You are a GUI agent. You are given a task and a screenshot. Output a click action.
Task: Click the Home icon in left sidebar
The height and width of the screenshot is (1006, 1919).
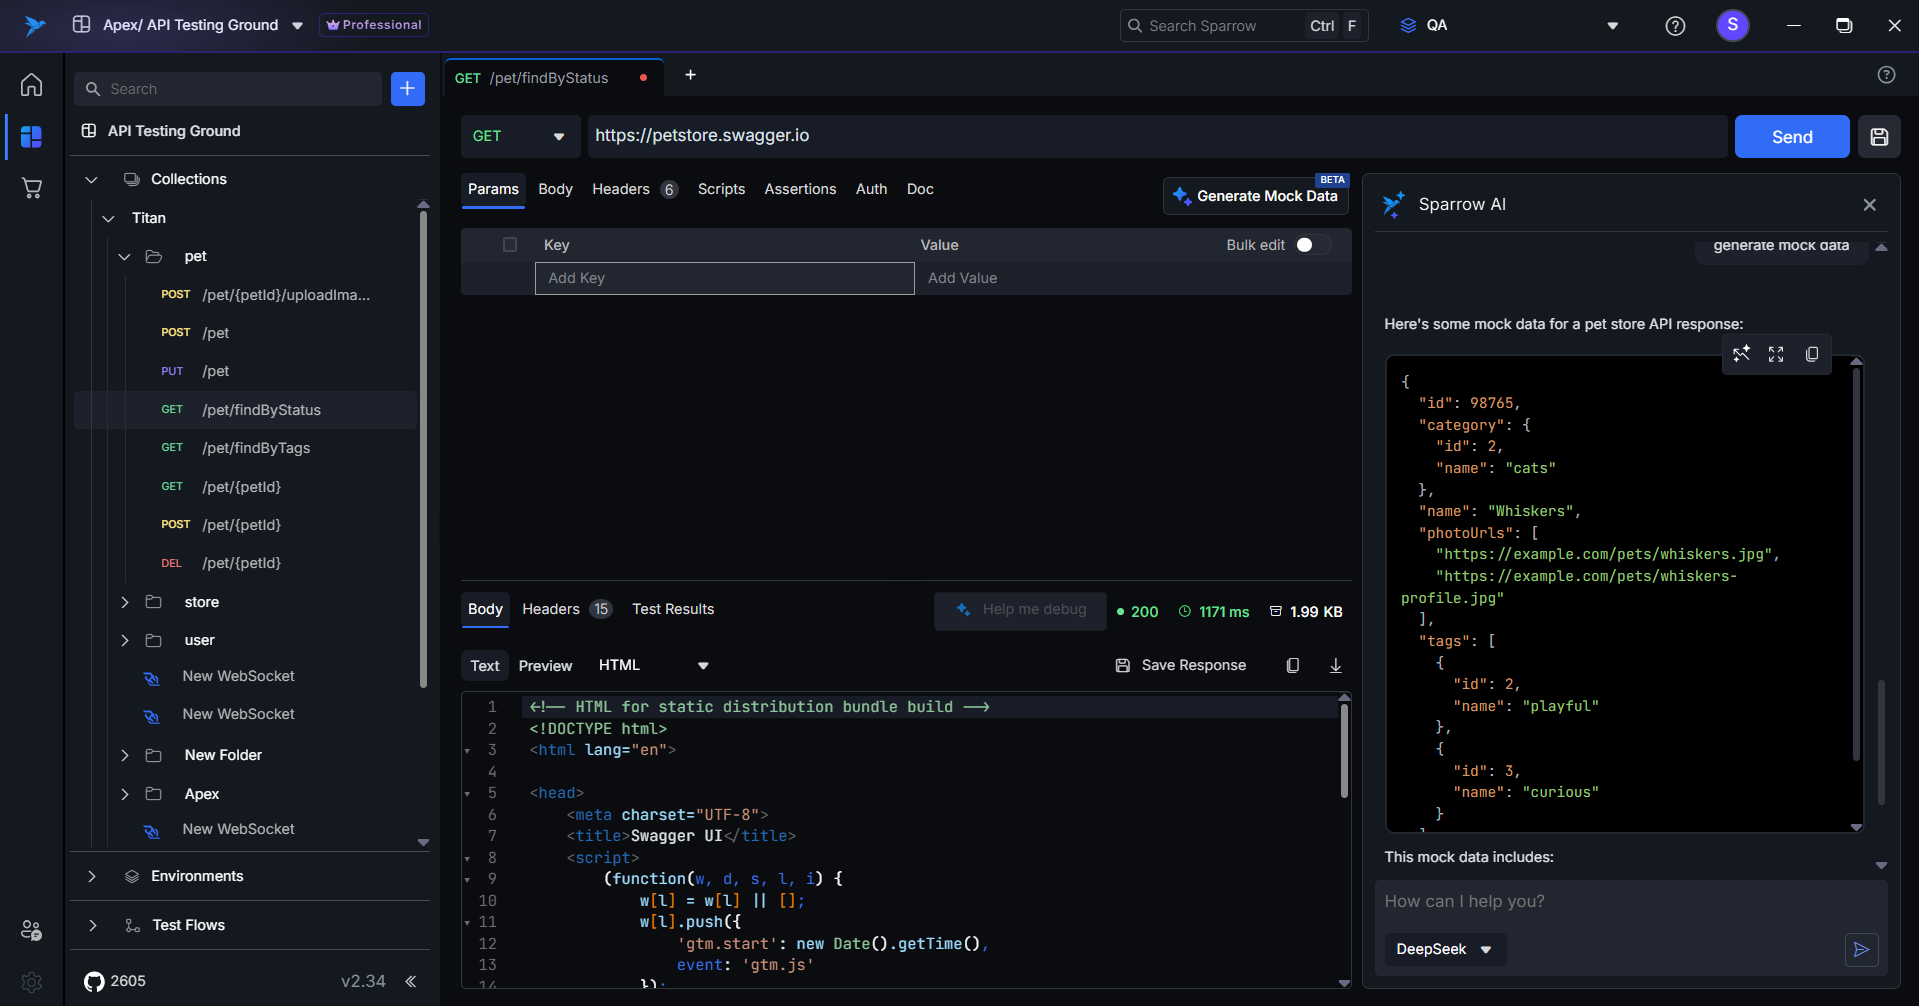tap(32, 85)
